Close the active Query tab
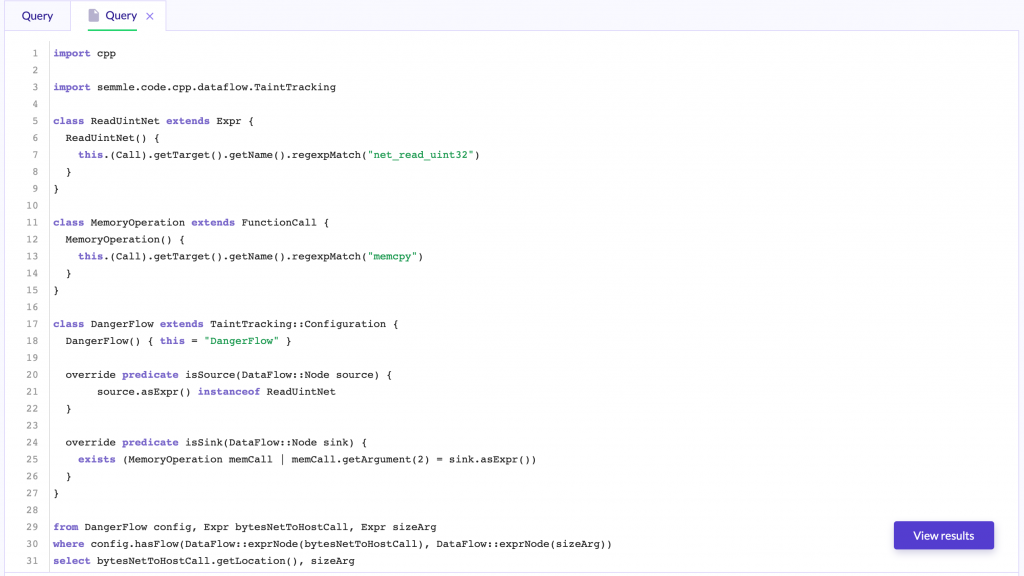The image size is (1024, 576). (x=150, y=16)
